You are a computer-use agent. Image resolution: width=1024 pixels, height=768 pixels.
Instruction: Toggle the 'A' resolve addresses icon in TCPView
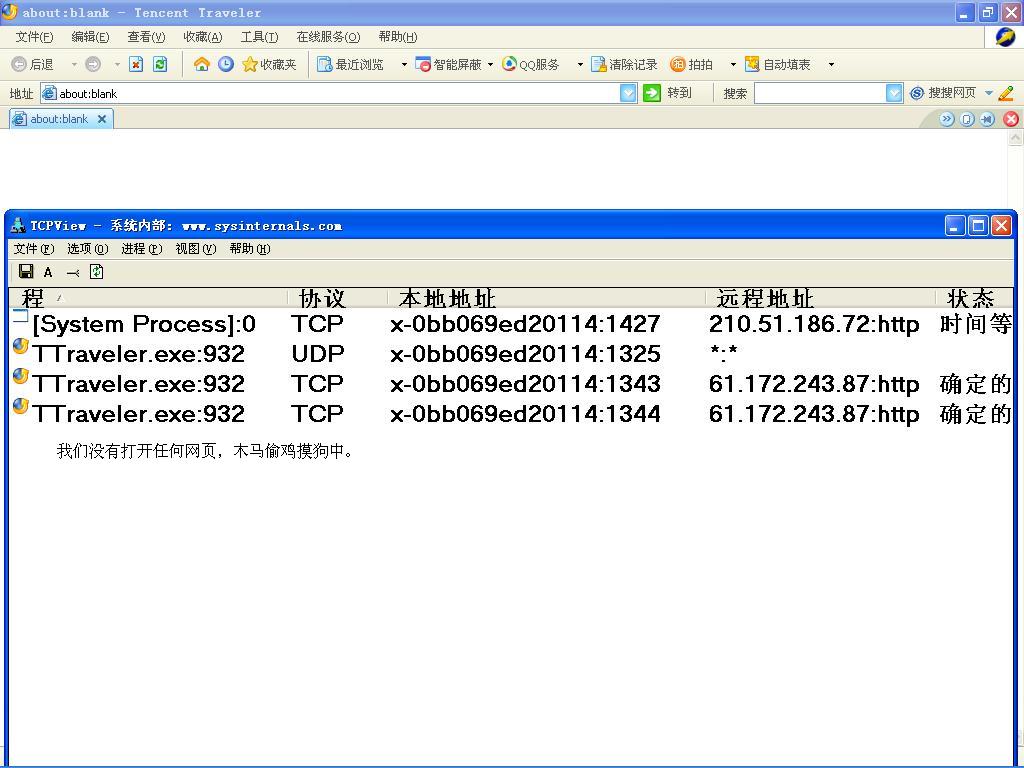coord(48,272)
